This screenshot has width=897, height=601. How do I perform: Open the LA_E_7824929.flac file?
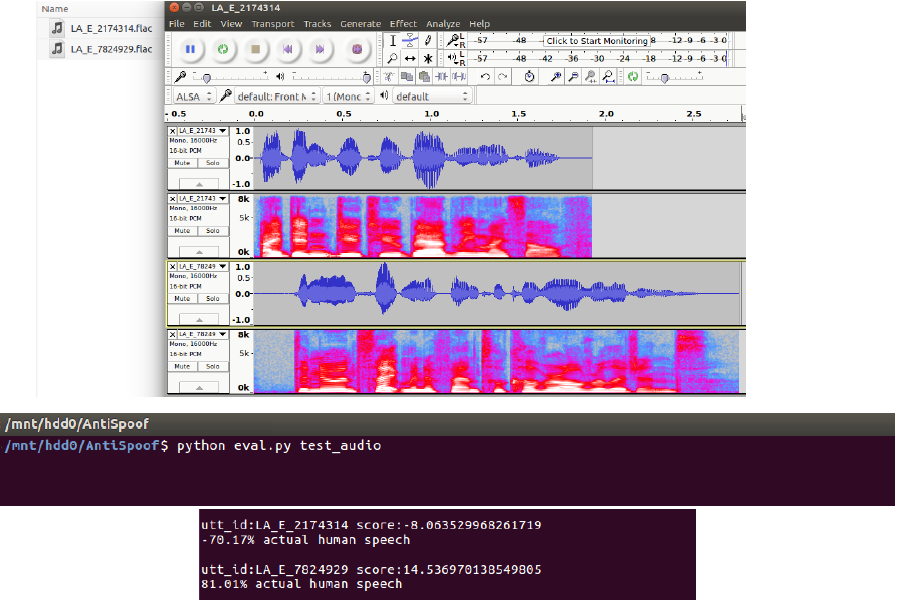pos(110,49)
